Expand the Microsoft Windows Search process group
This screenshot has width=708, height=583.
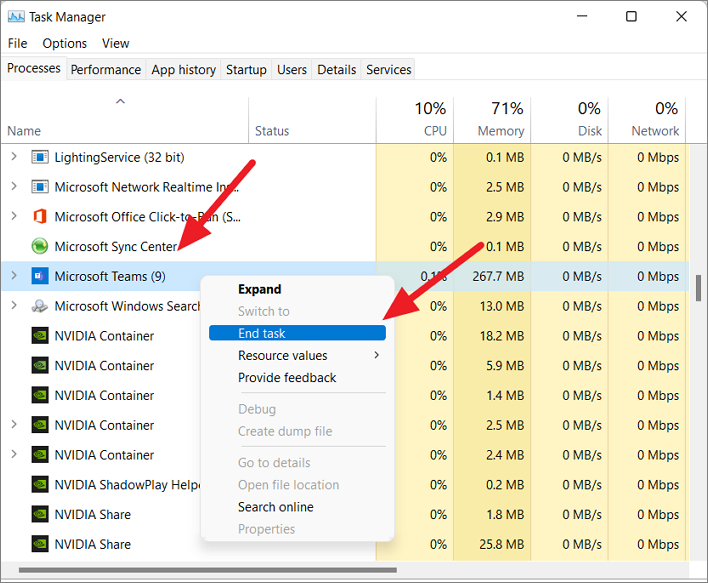click(x=14, y=305)
